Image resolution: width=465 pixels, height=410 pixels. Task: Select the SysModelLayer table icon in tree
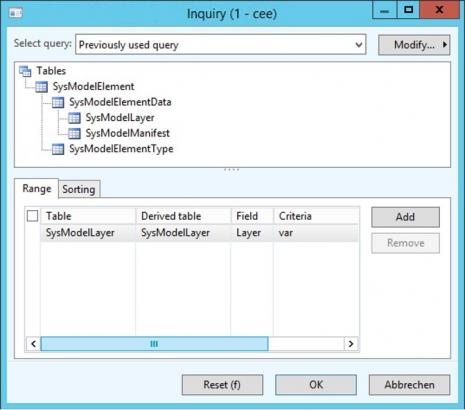point(74,118)
